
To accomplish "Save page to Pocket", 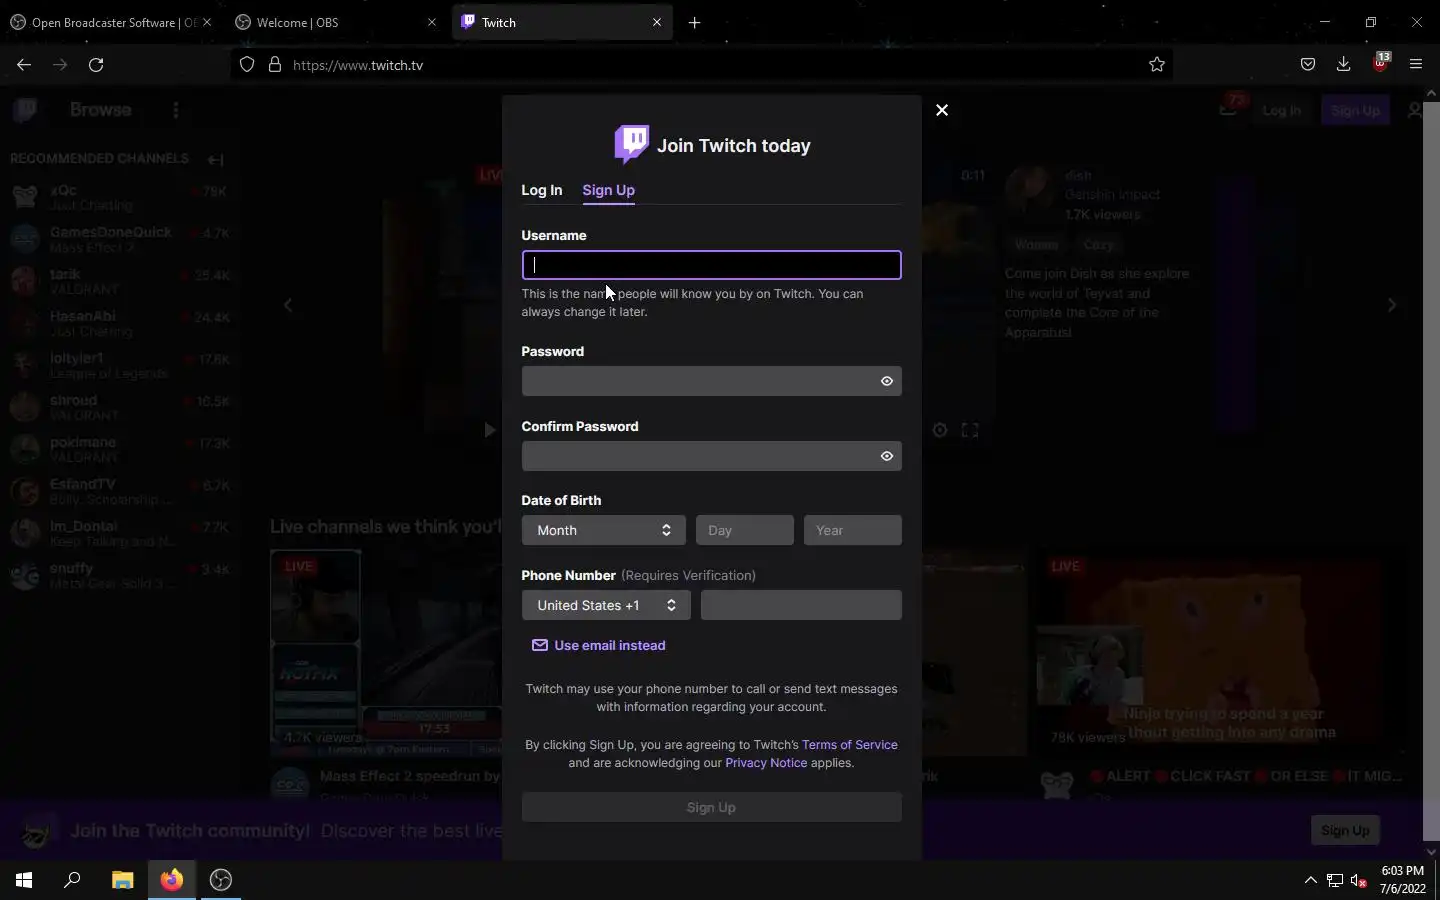I will 1308,64.
